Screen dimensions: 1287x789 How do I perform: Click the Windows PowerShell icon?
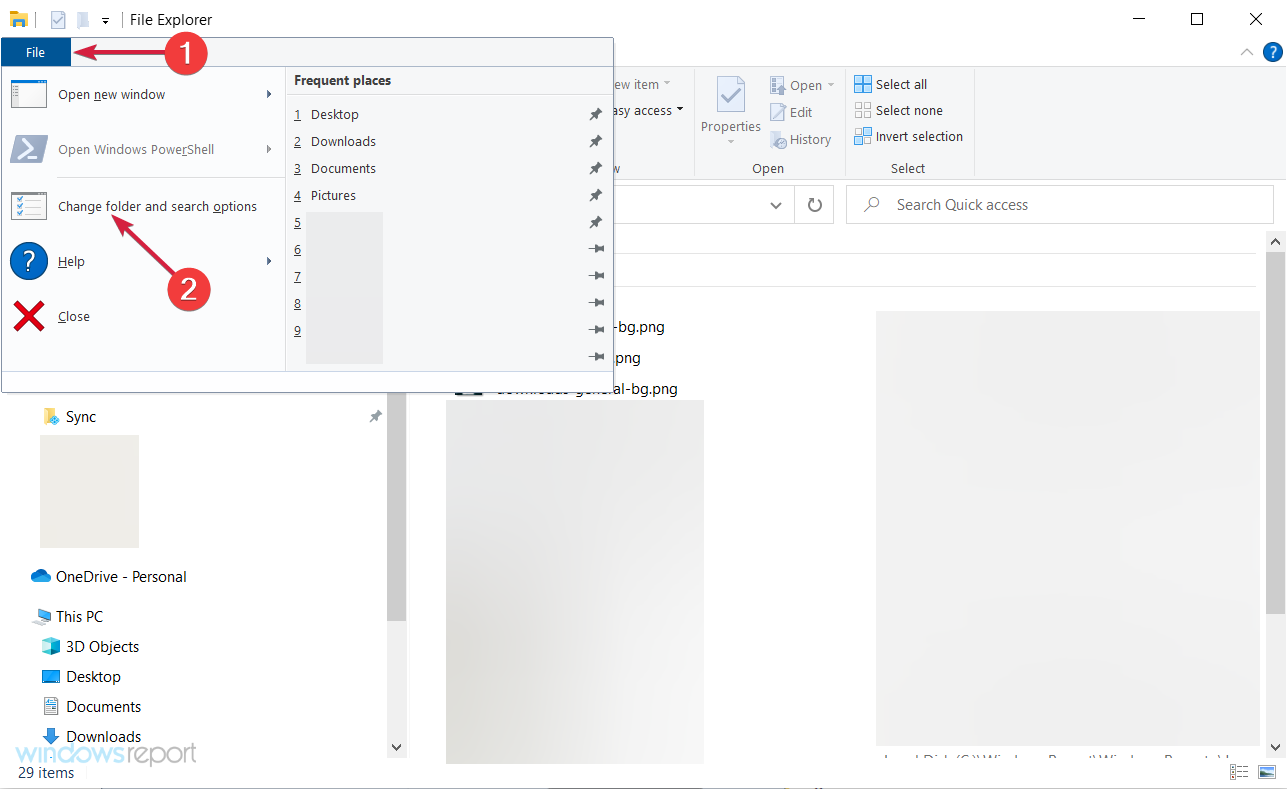tap(29, 149)
